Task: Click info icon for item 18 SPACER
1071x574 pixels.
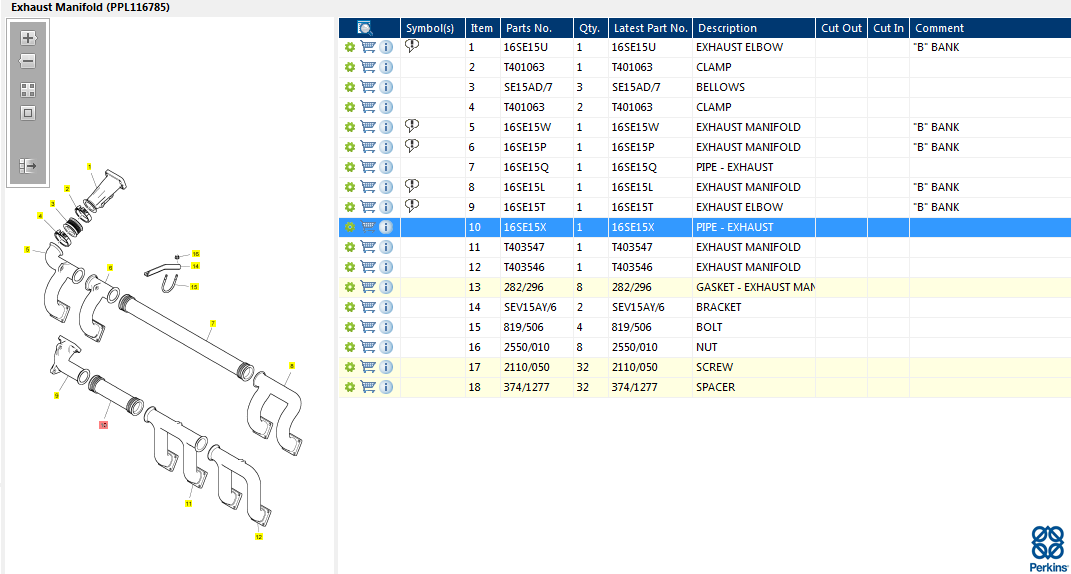Action: tap(386, 387)
